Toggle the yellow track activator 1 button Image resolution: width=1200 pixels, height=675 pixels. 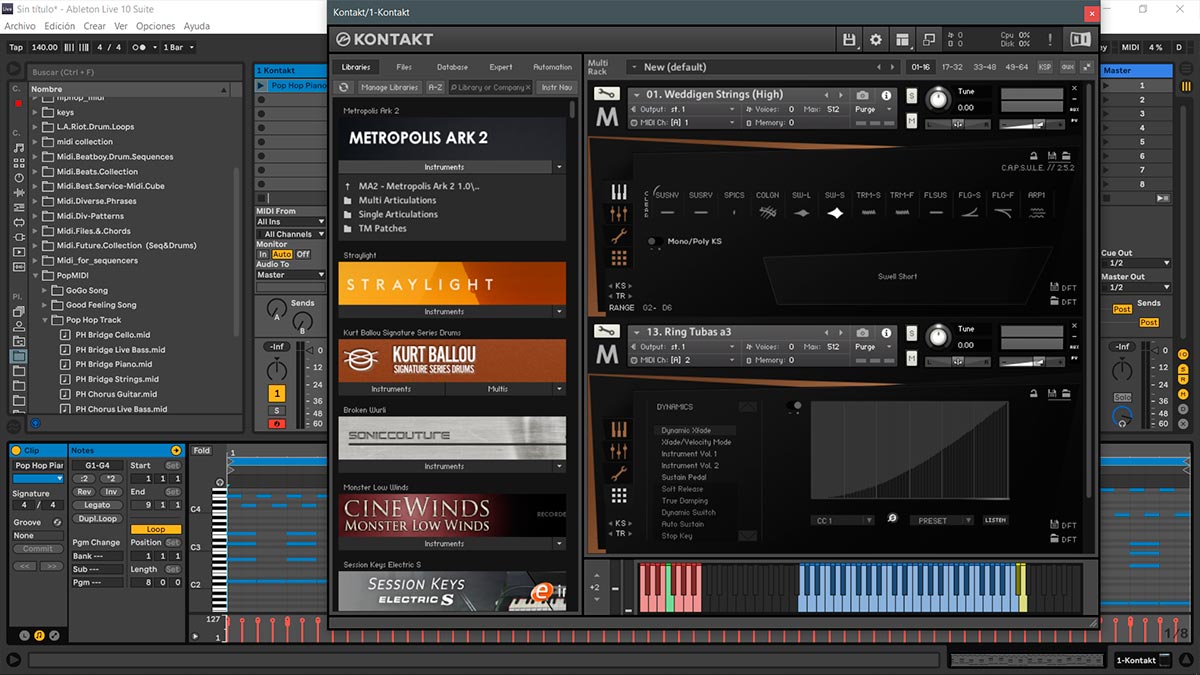pyautogui.click(x=277, y=394)
